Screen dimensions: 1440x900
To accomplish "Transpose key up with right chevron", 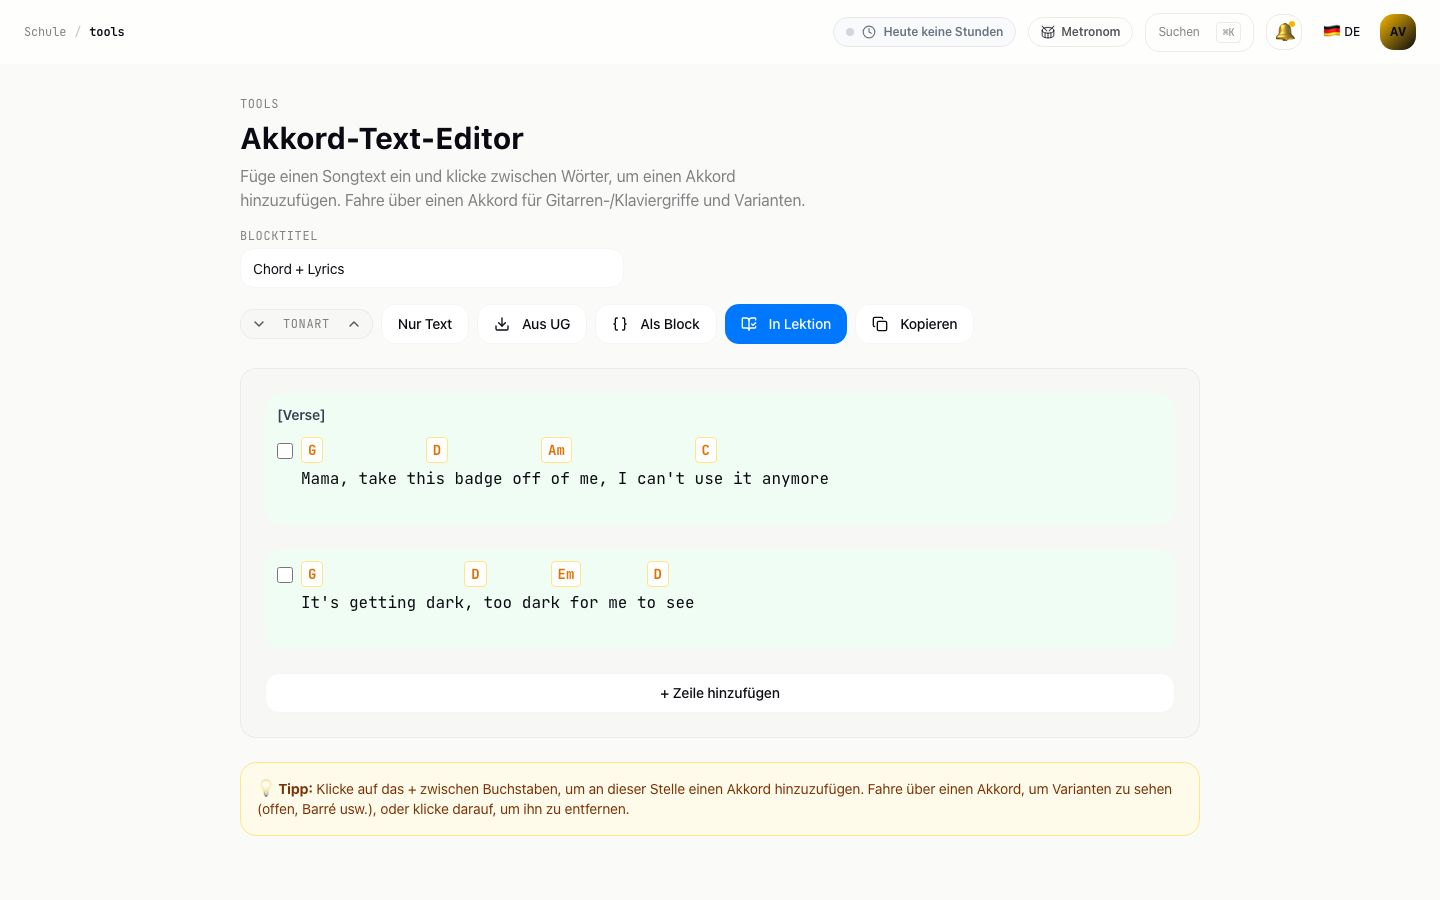I will click(x=354, y=324).
